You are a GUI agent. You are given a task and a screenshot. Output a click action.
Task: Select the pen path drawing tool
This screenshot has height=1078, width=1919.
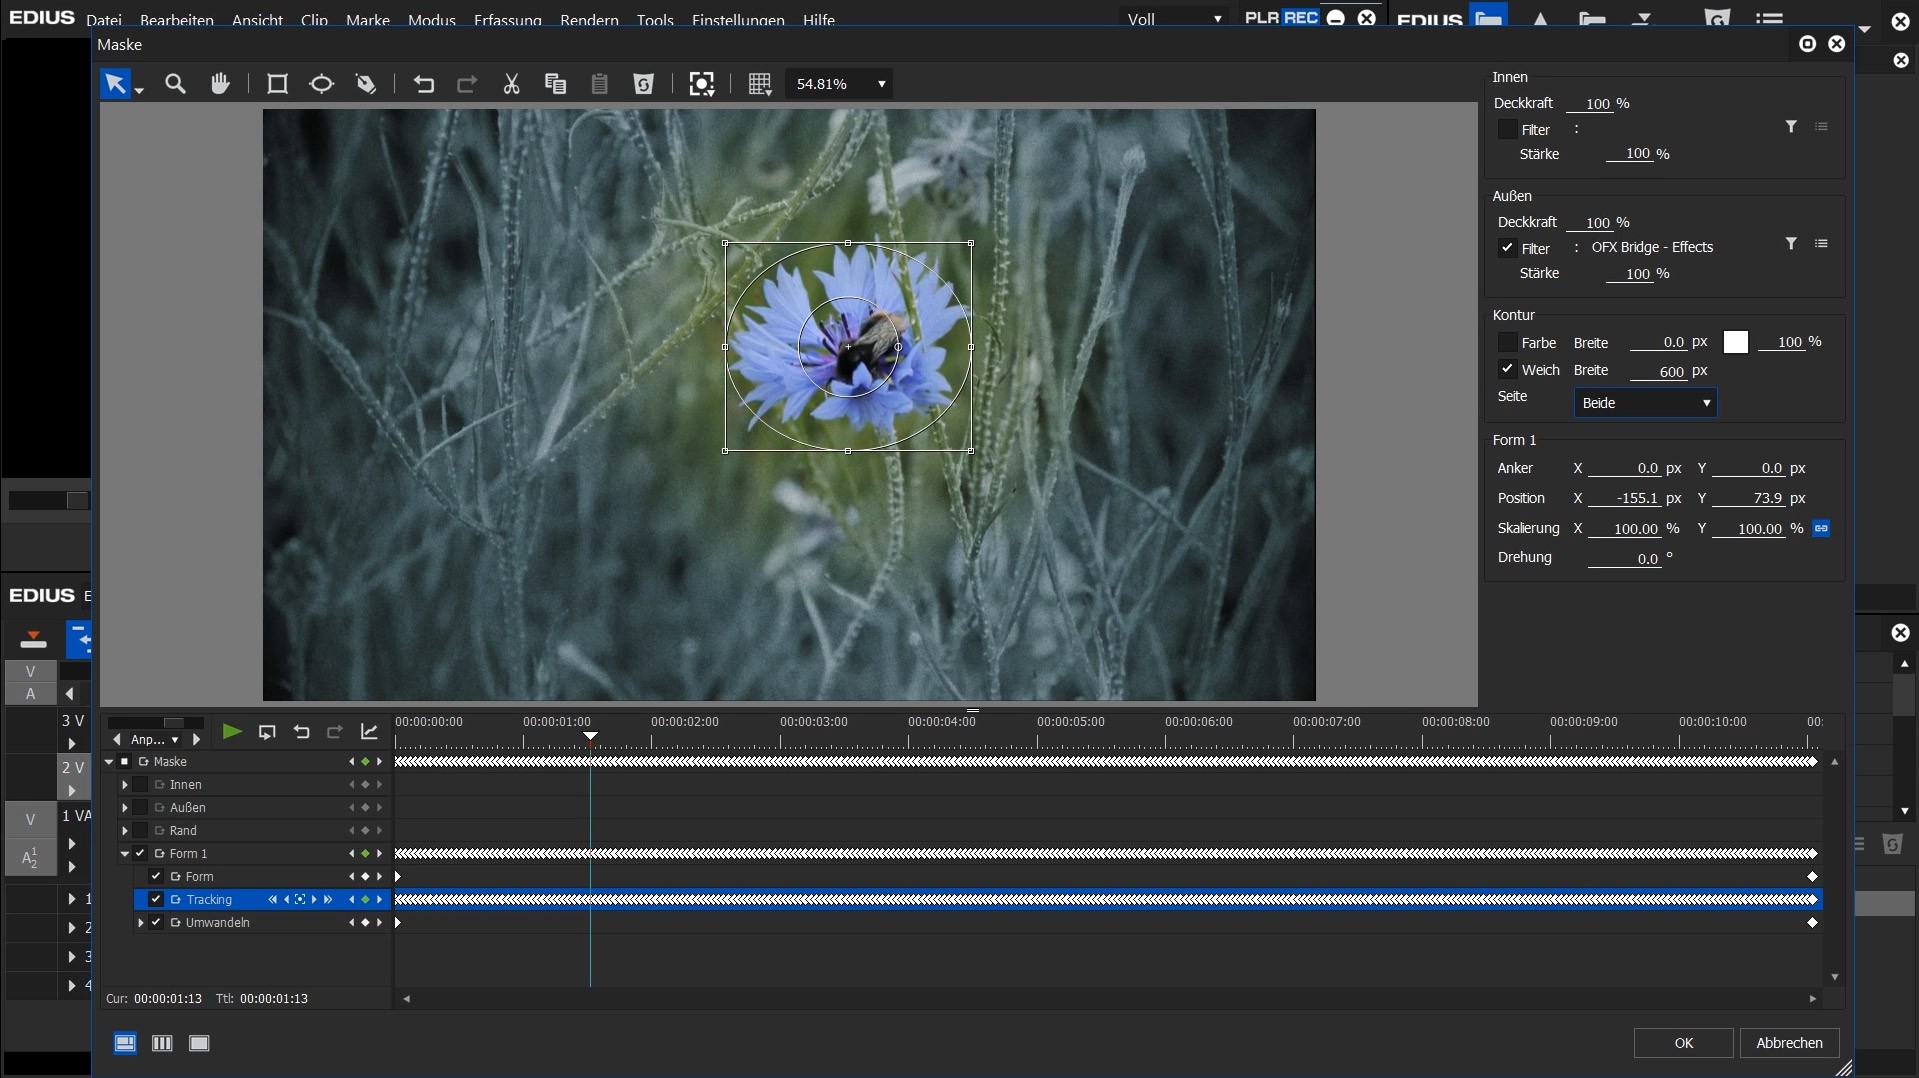366,84
